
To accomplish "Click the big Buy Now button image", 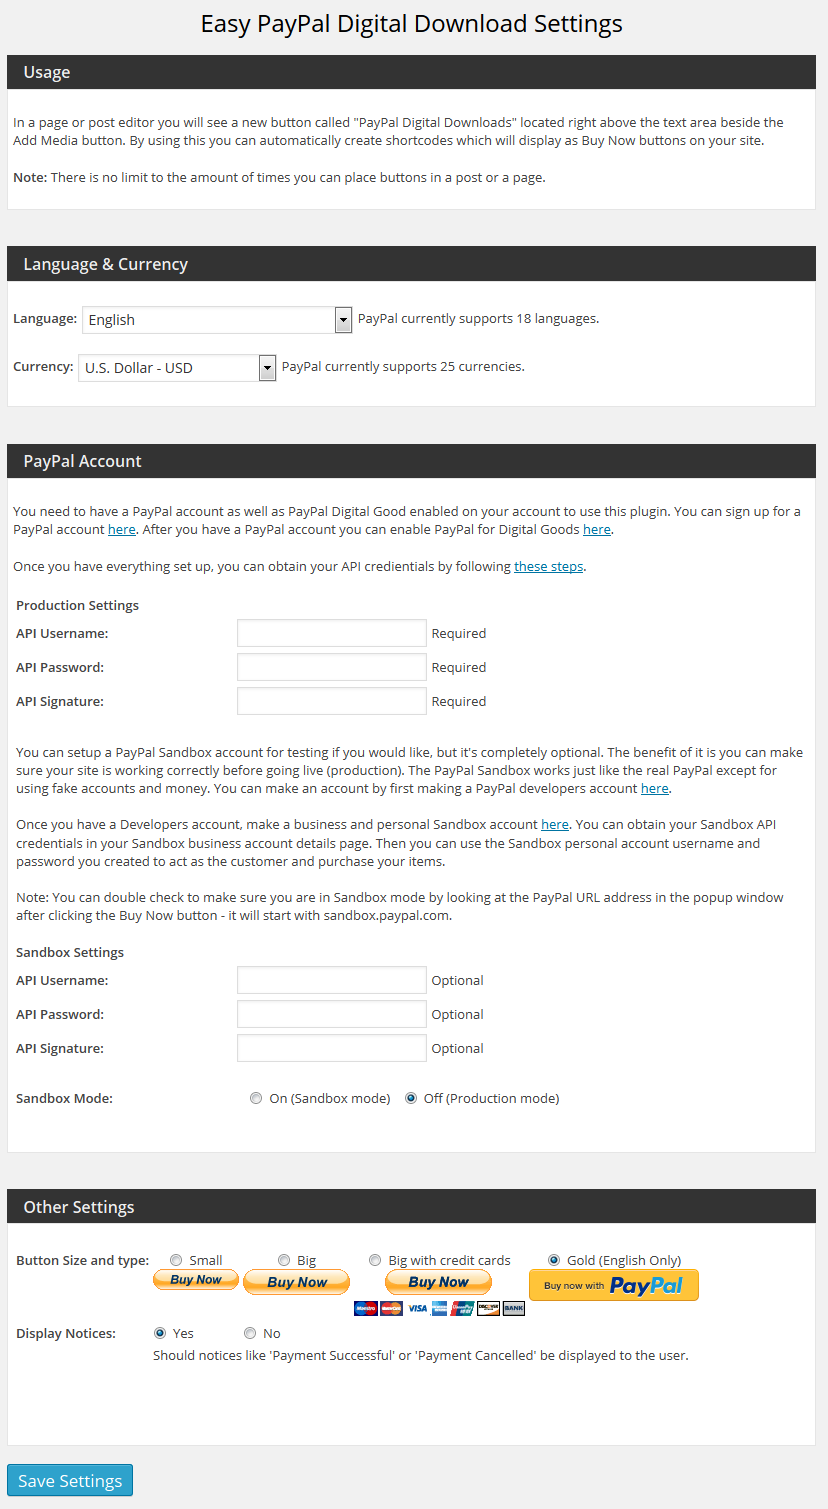I will 297,1282.
